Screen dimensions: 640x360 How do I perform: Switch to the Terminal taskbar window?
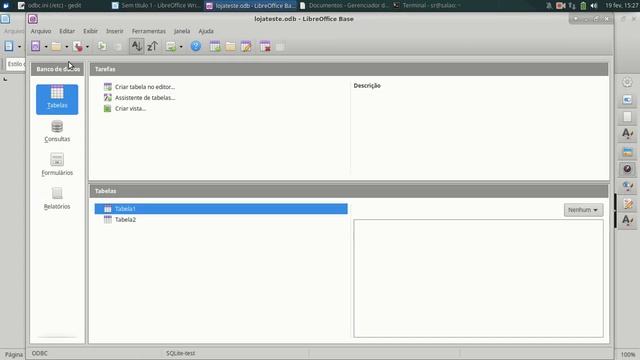427,5
